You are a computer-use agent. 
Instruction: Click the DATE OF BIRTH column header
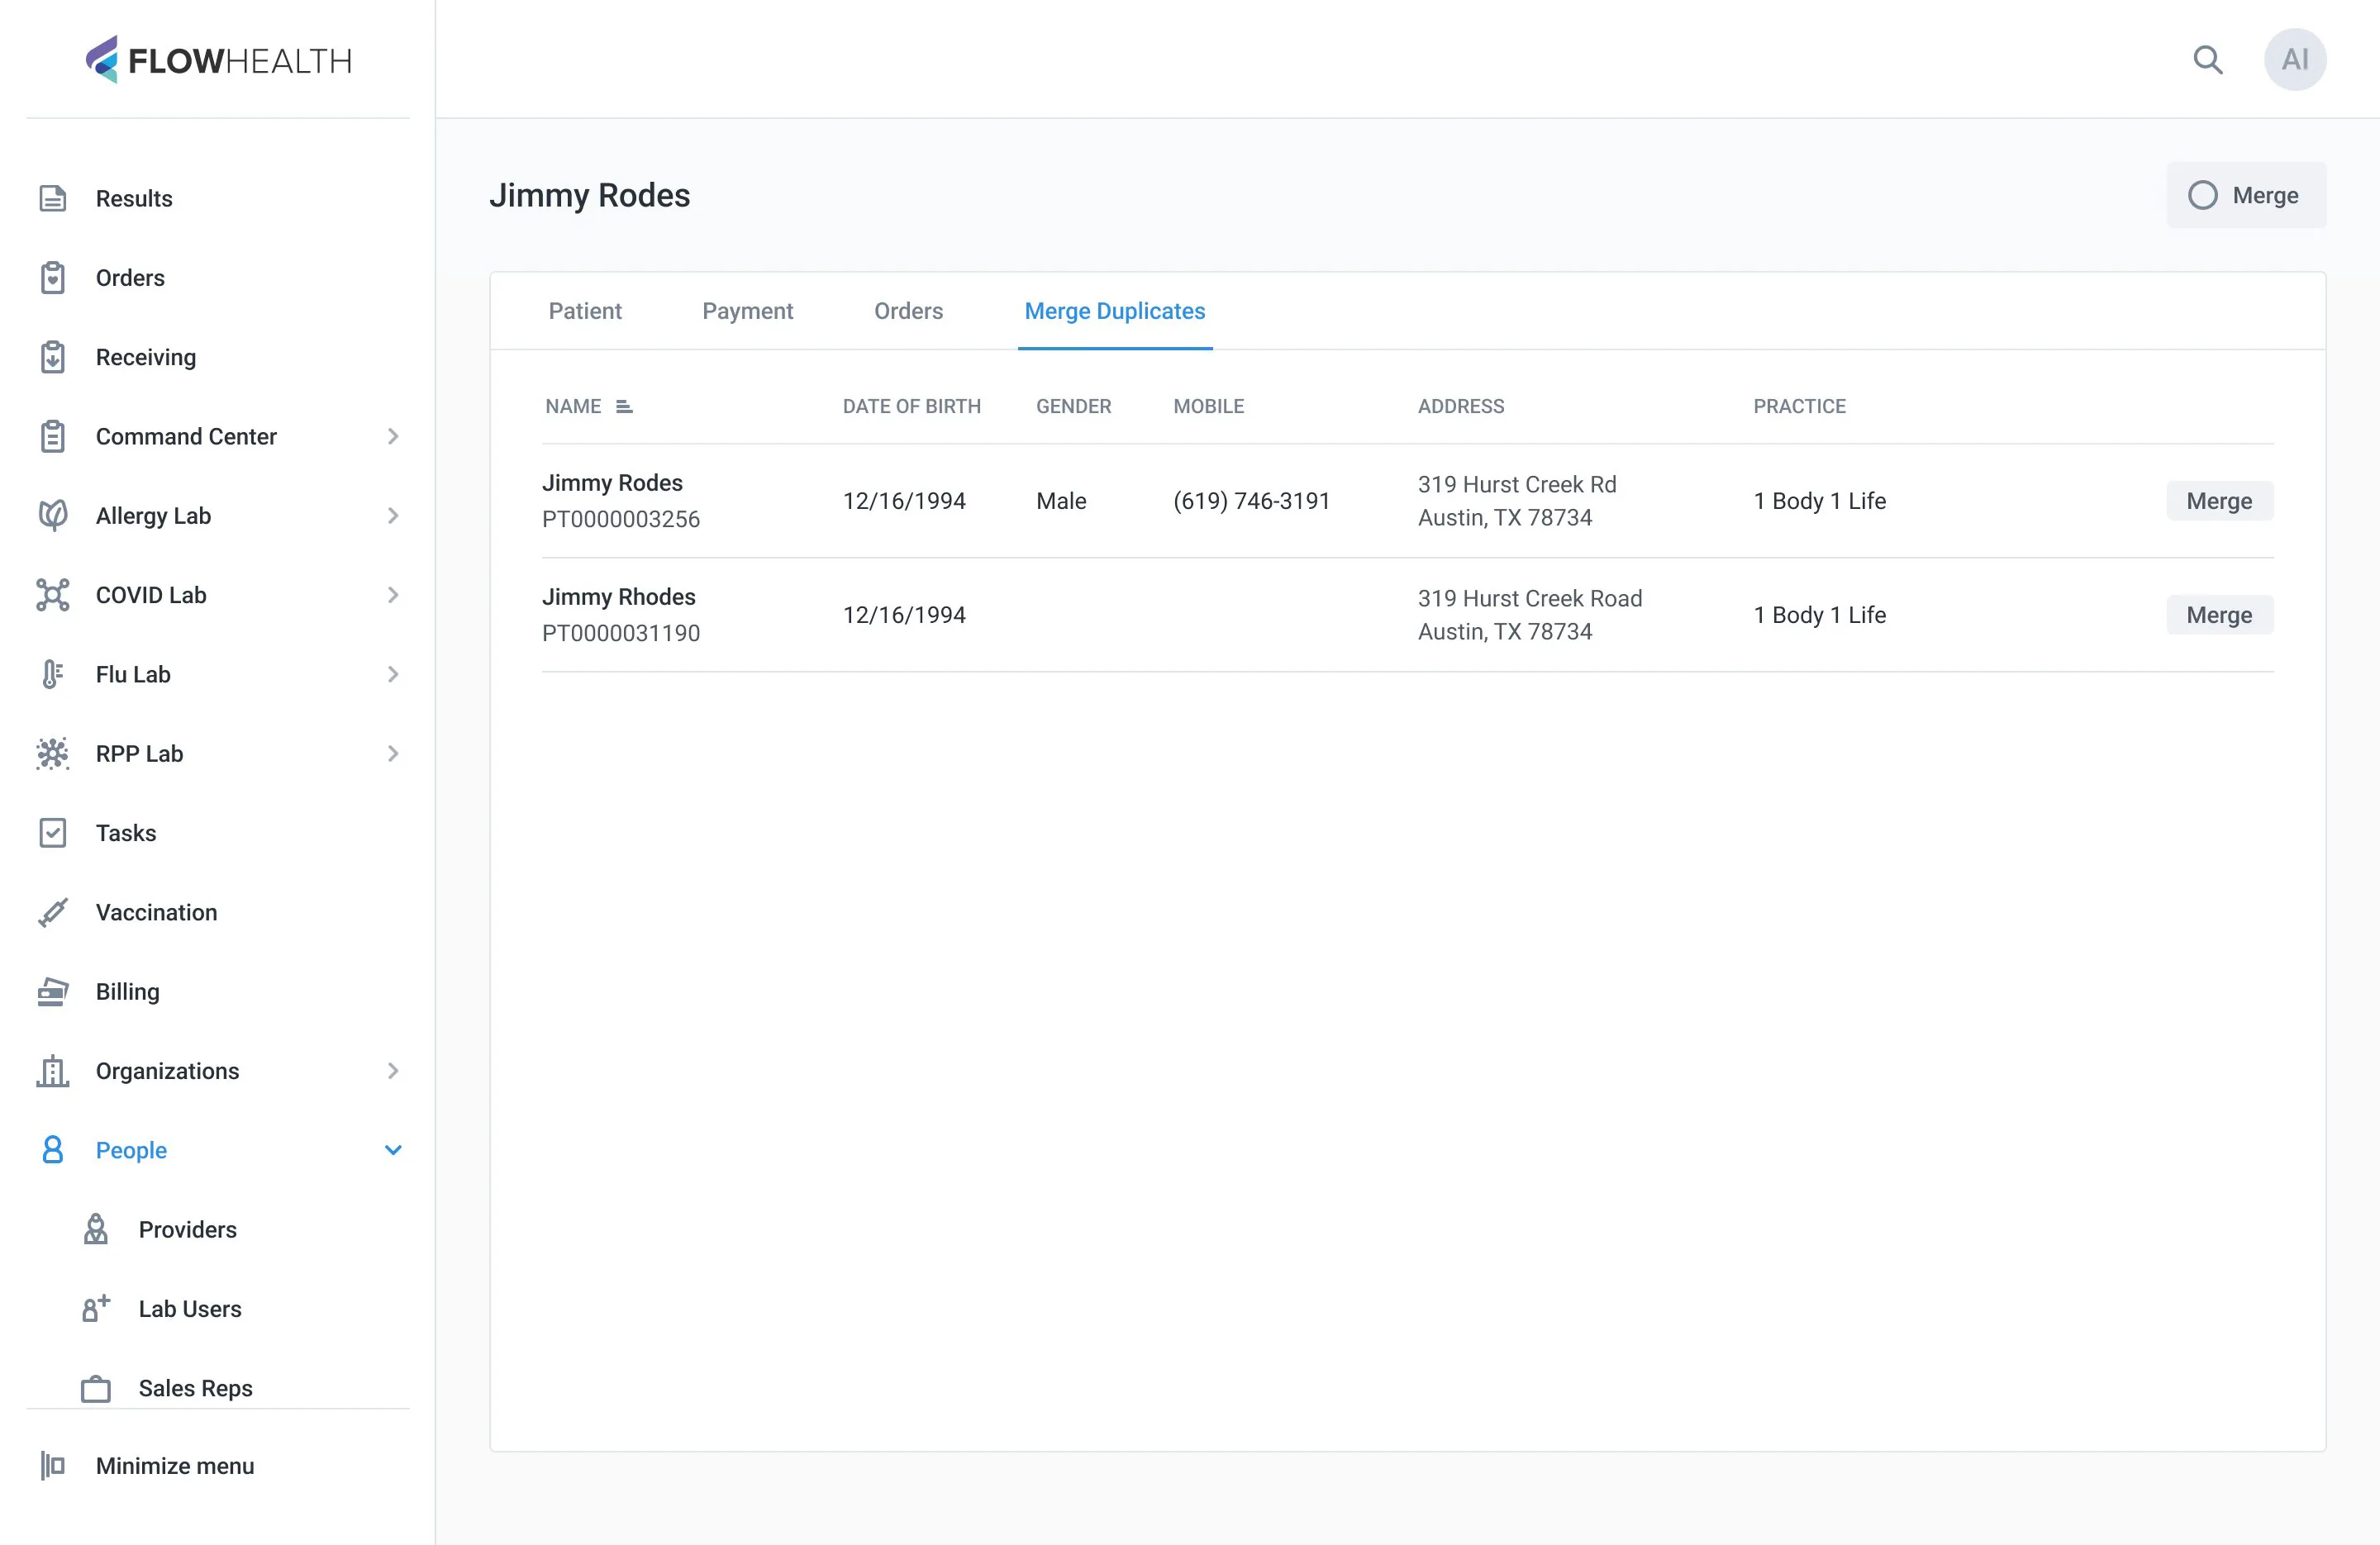coord(911,406)
